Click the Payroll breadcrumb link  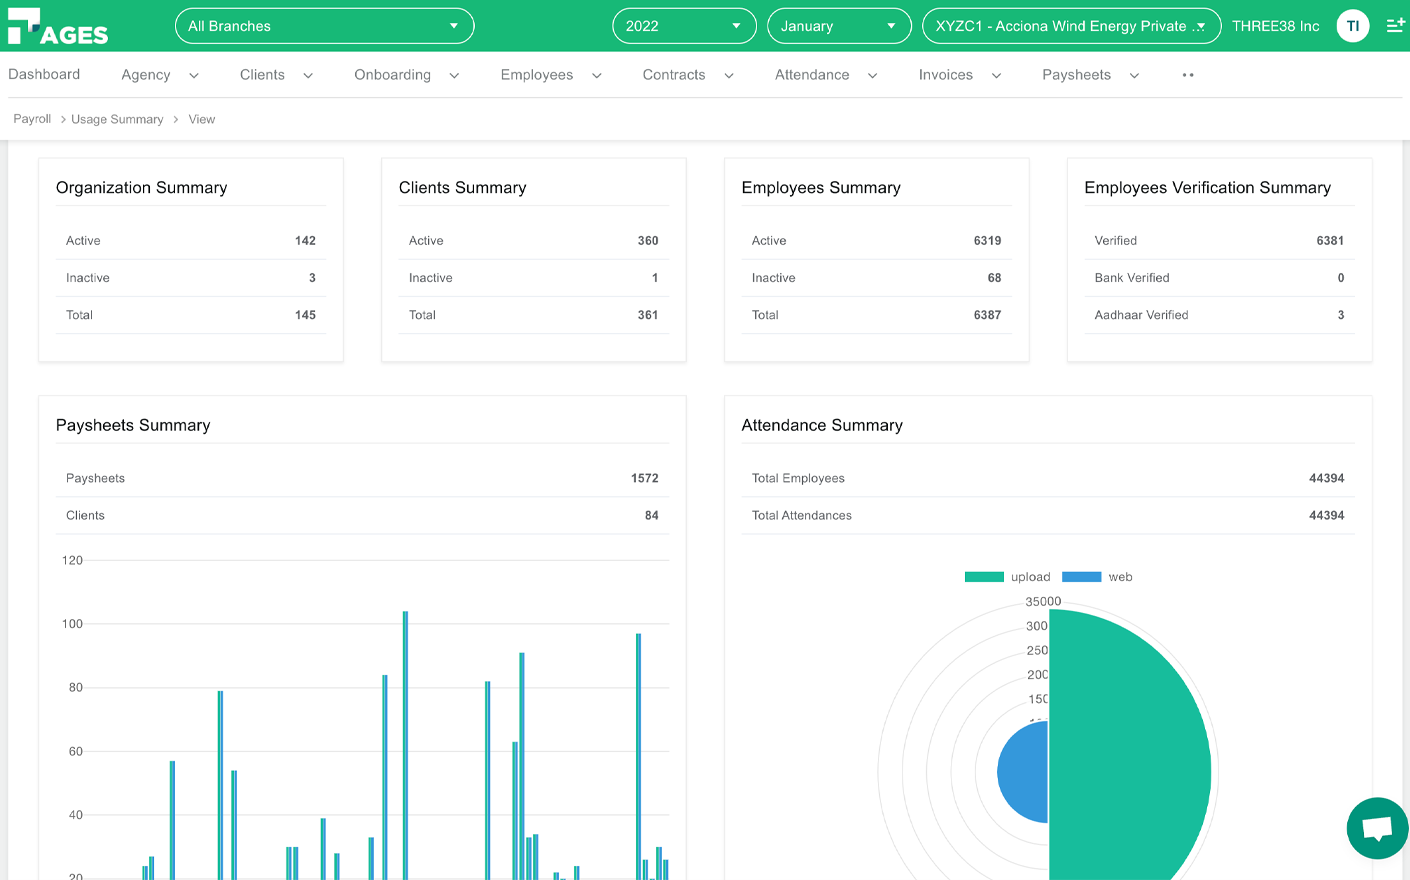point(32,119)
